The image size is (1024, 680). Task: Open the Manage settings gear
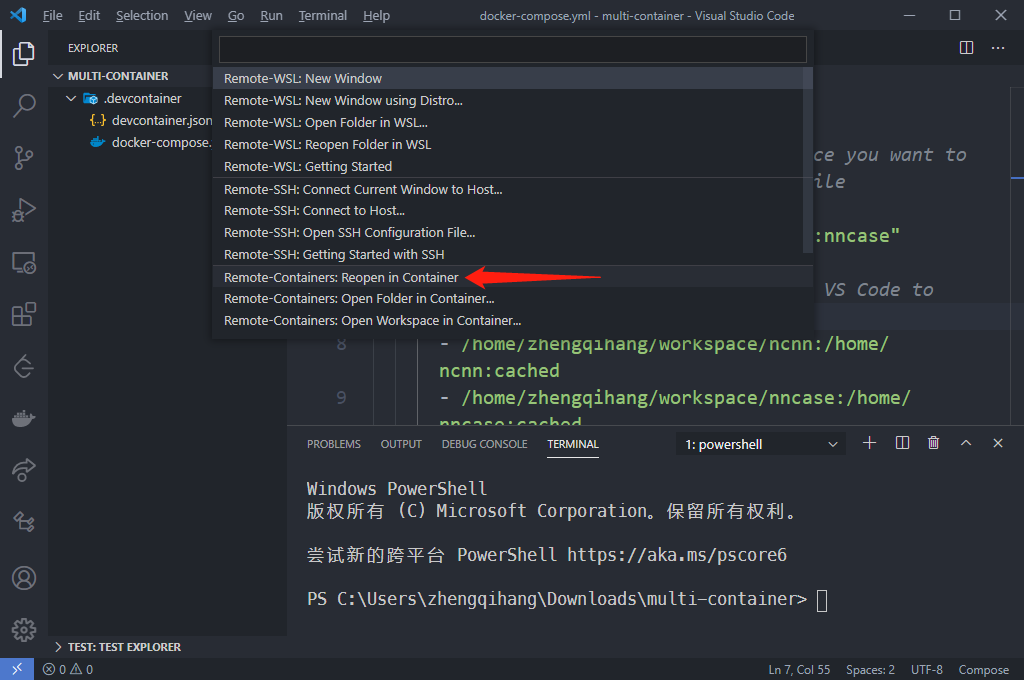click(x=24, y=629)
